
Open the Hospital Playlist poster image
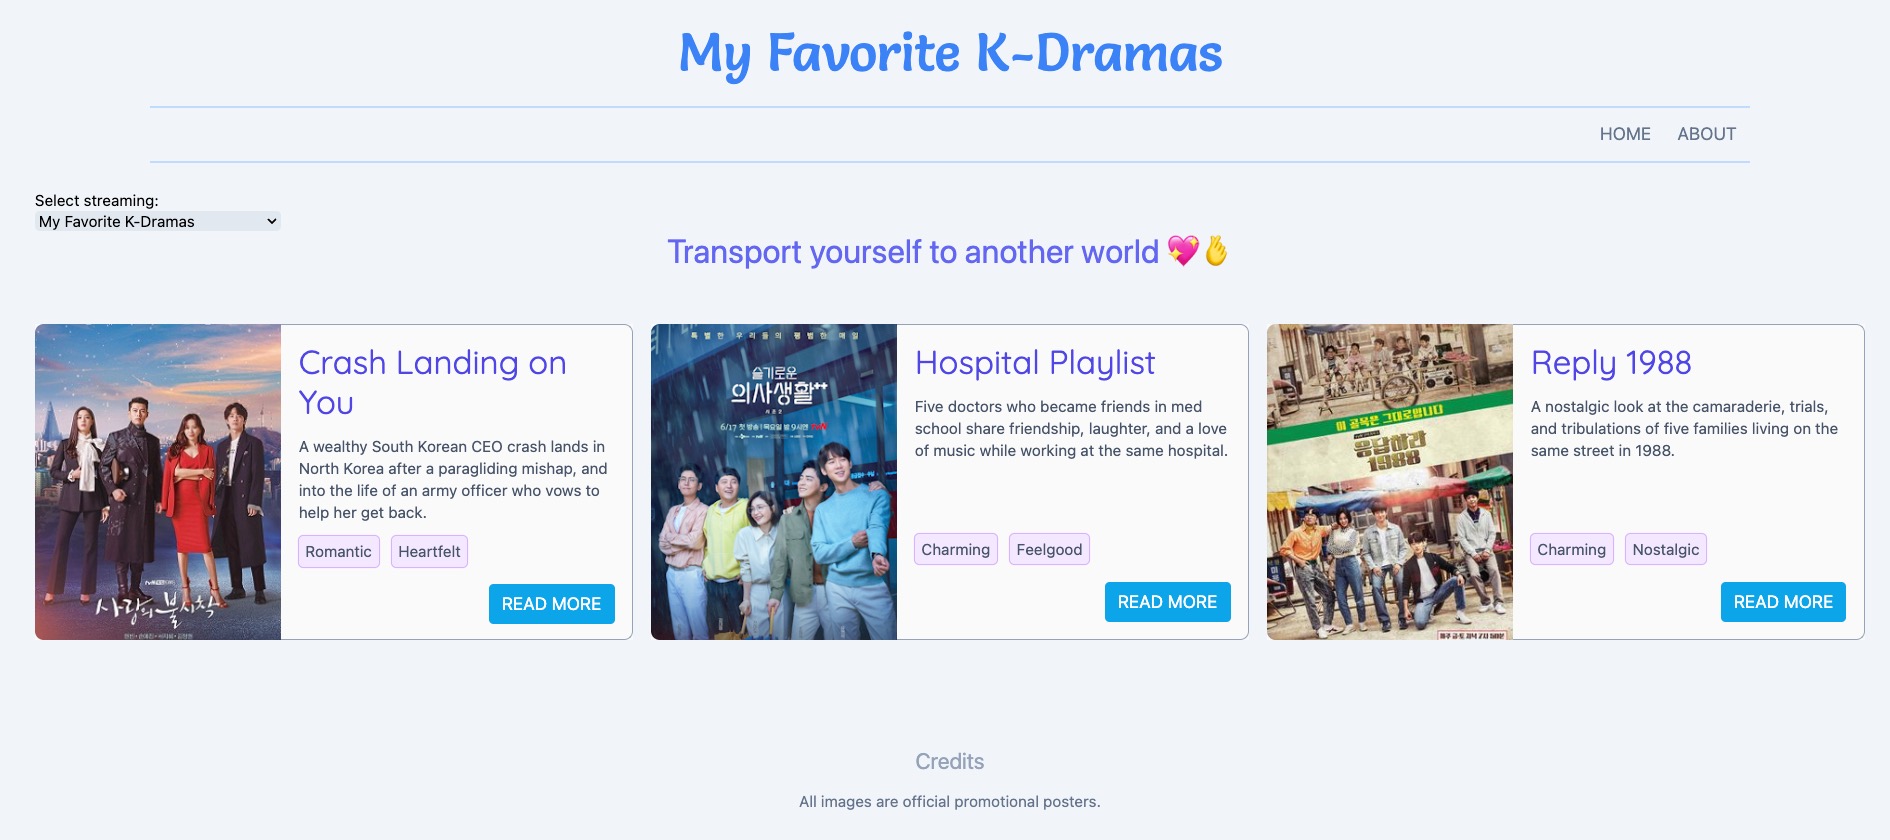pos(774,482)
